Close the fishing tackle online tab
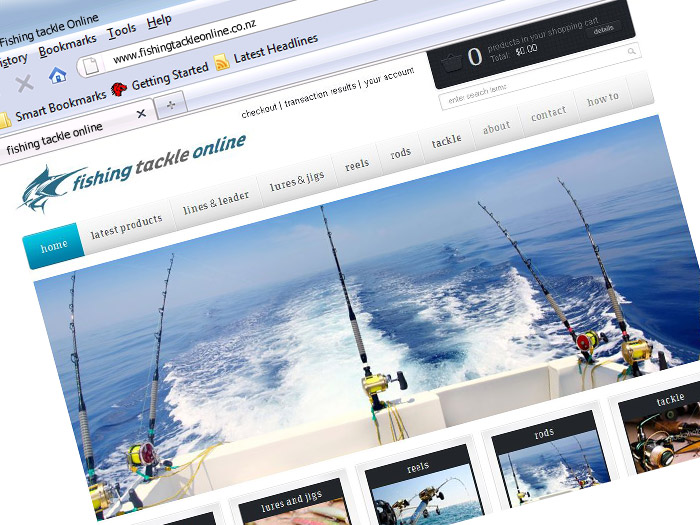700x525 pixels. pos(140,113)
